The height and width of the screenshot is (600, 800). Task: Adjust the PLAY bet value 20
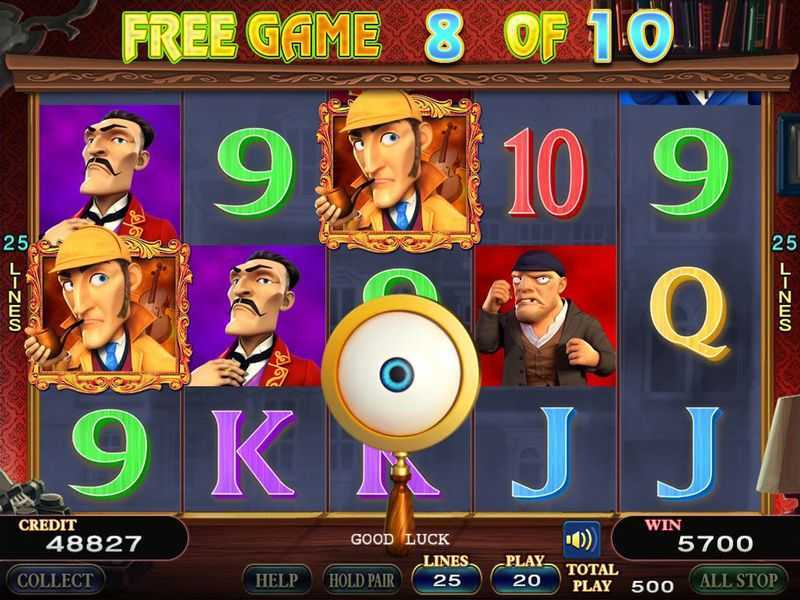[526, 580]
